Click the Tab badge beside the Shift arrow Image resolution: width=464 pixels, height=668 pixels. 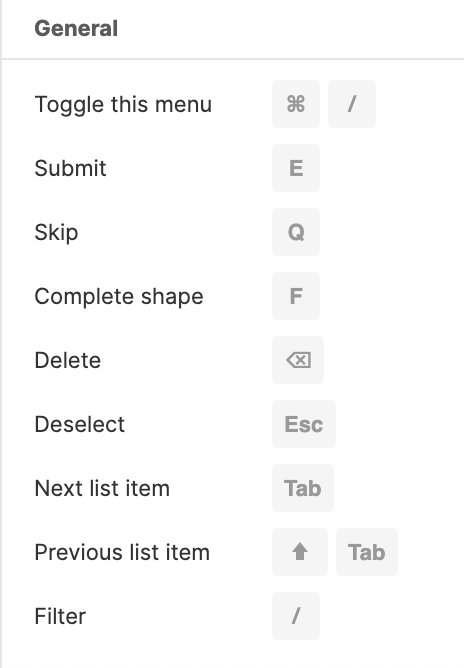(x=367, y=552)
